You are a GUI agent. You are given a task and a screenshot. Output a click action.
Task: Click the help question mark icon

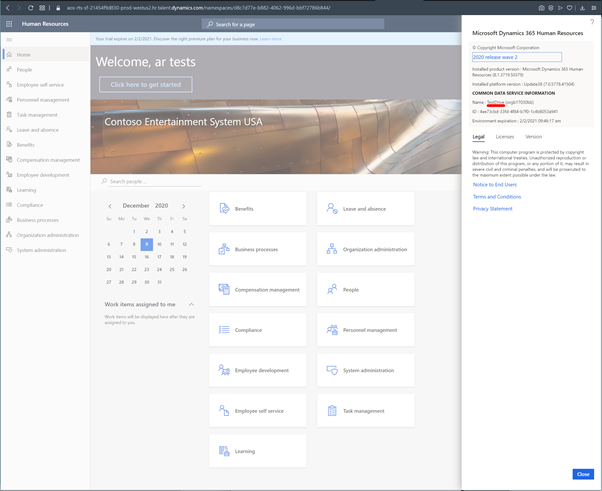tap(592, 22)
